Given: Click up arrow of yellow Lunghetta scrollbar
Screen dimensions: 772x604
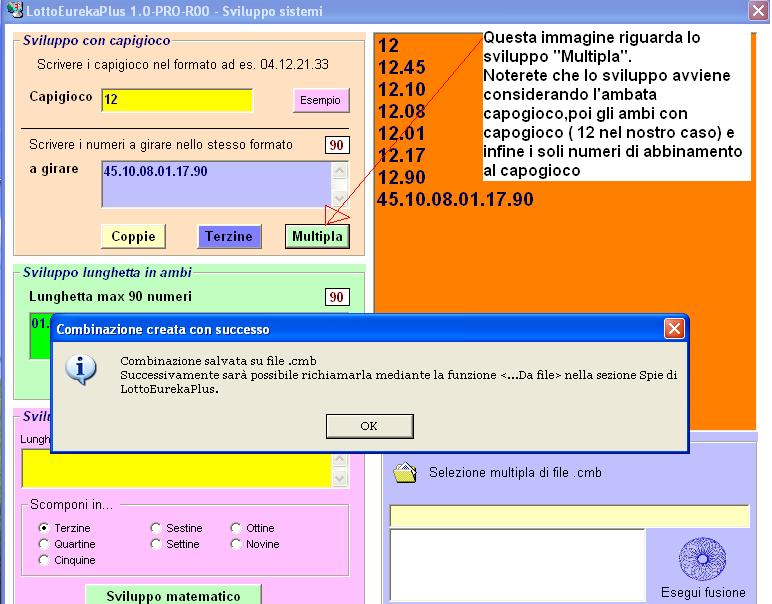Looking at the screenshot, I should click(340, 459).
